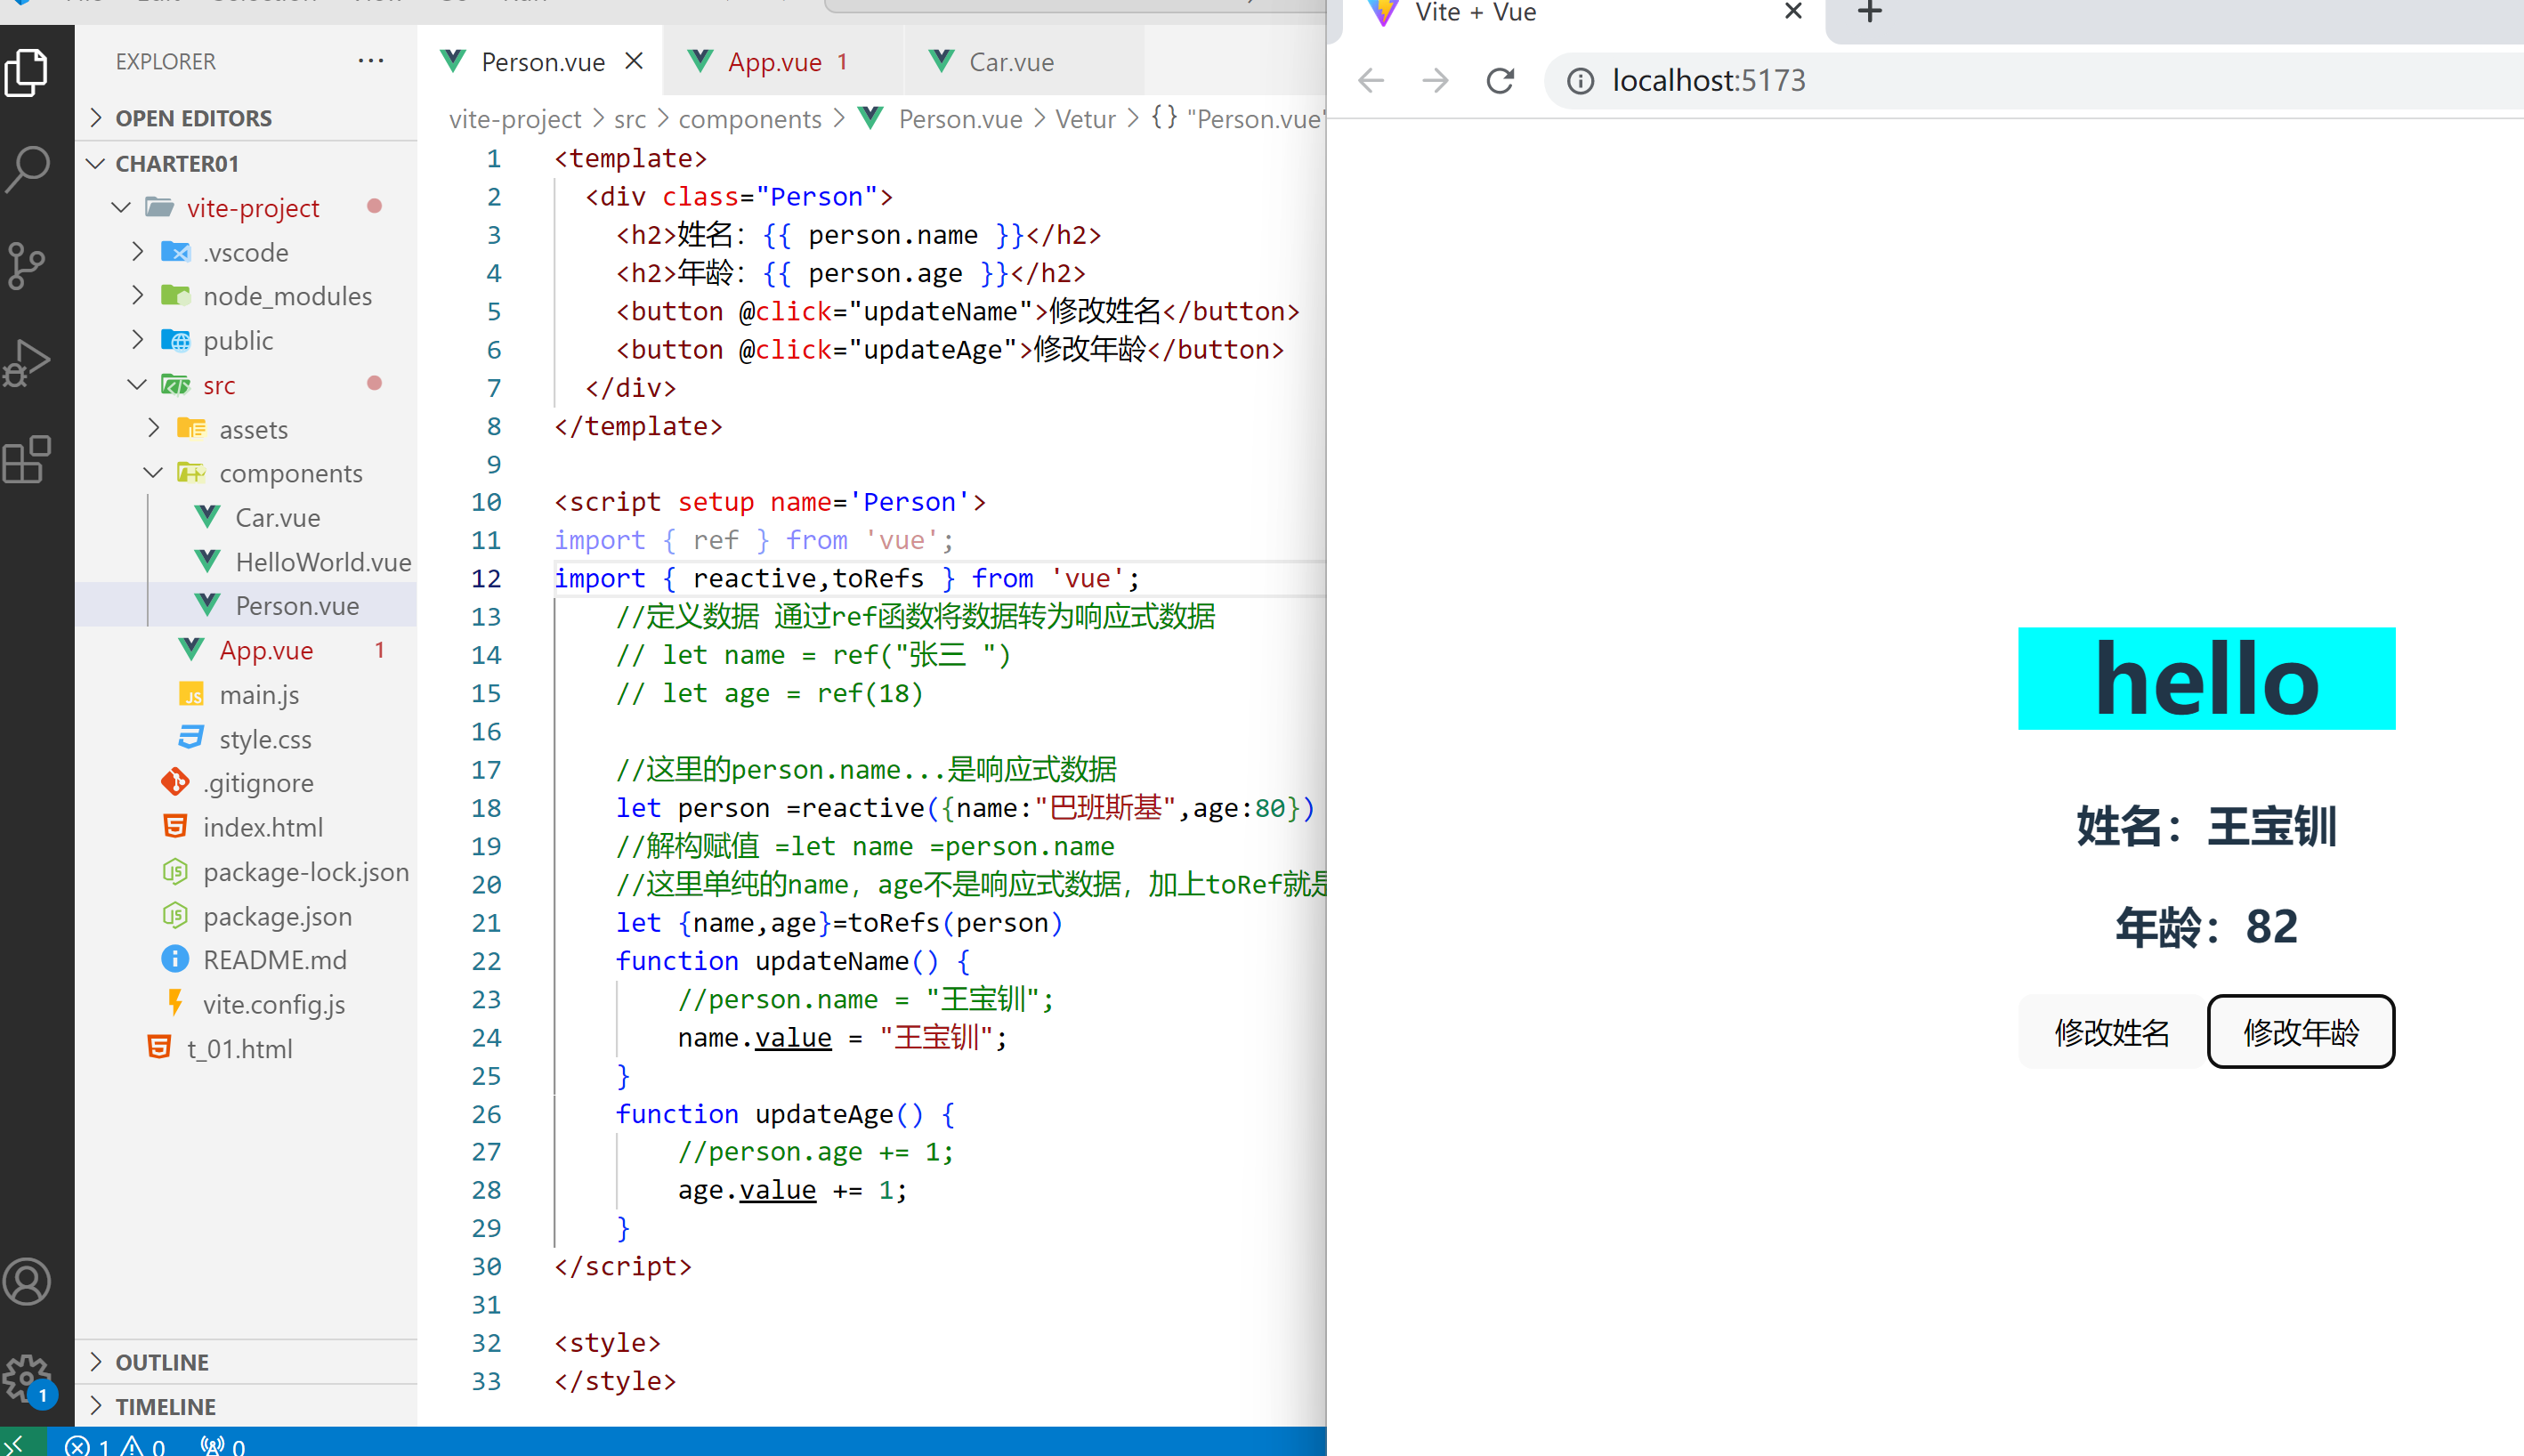Click the errors and warnings status indicator
This screenshot has width=2524, height=1456.
point(115,1445)
